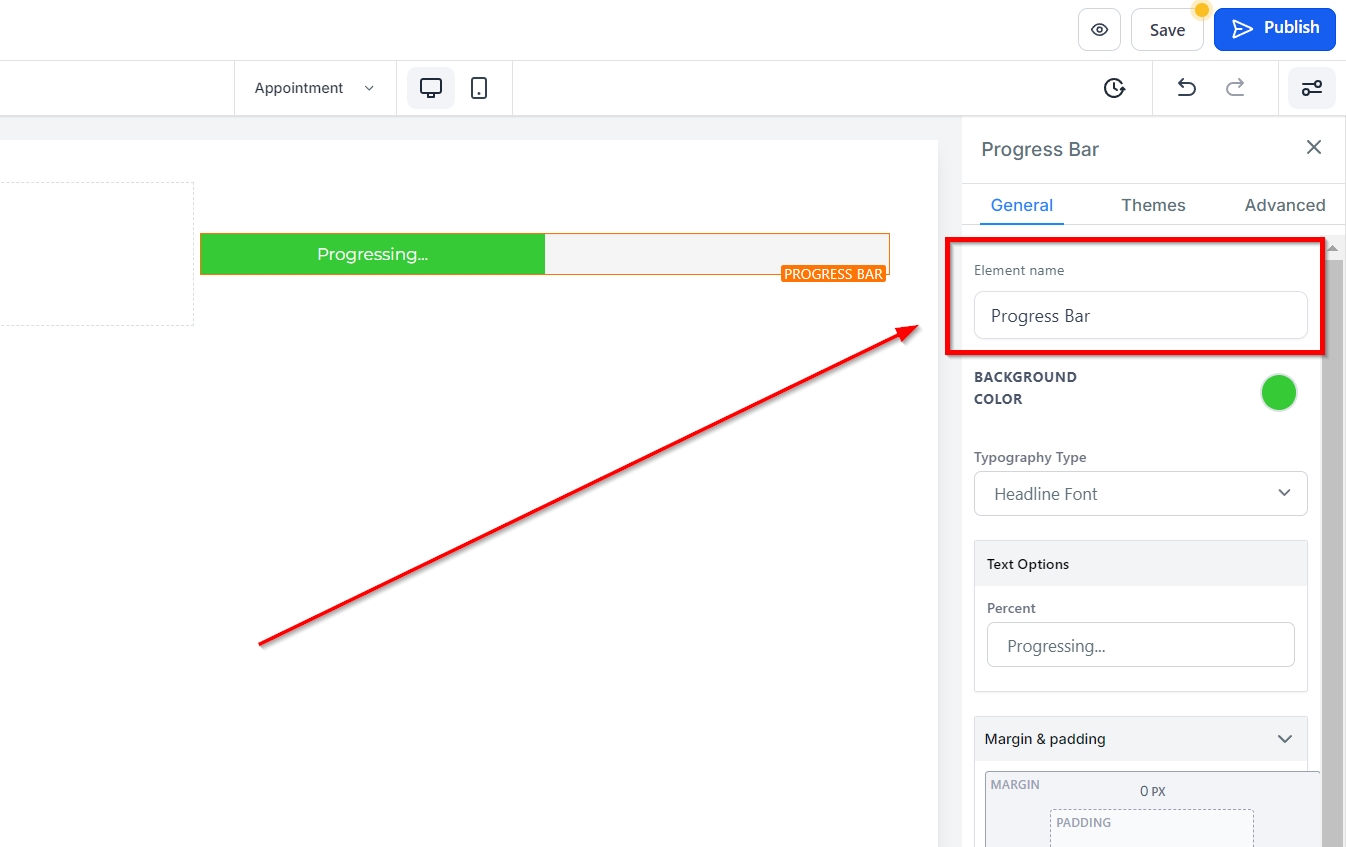Click the Save button
This screenshot has width=1346, height=847.
tap(1166, 30)
